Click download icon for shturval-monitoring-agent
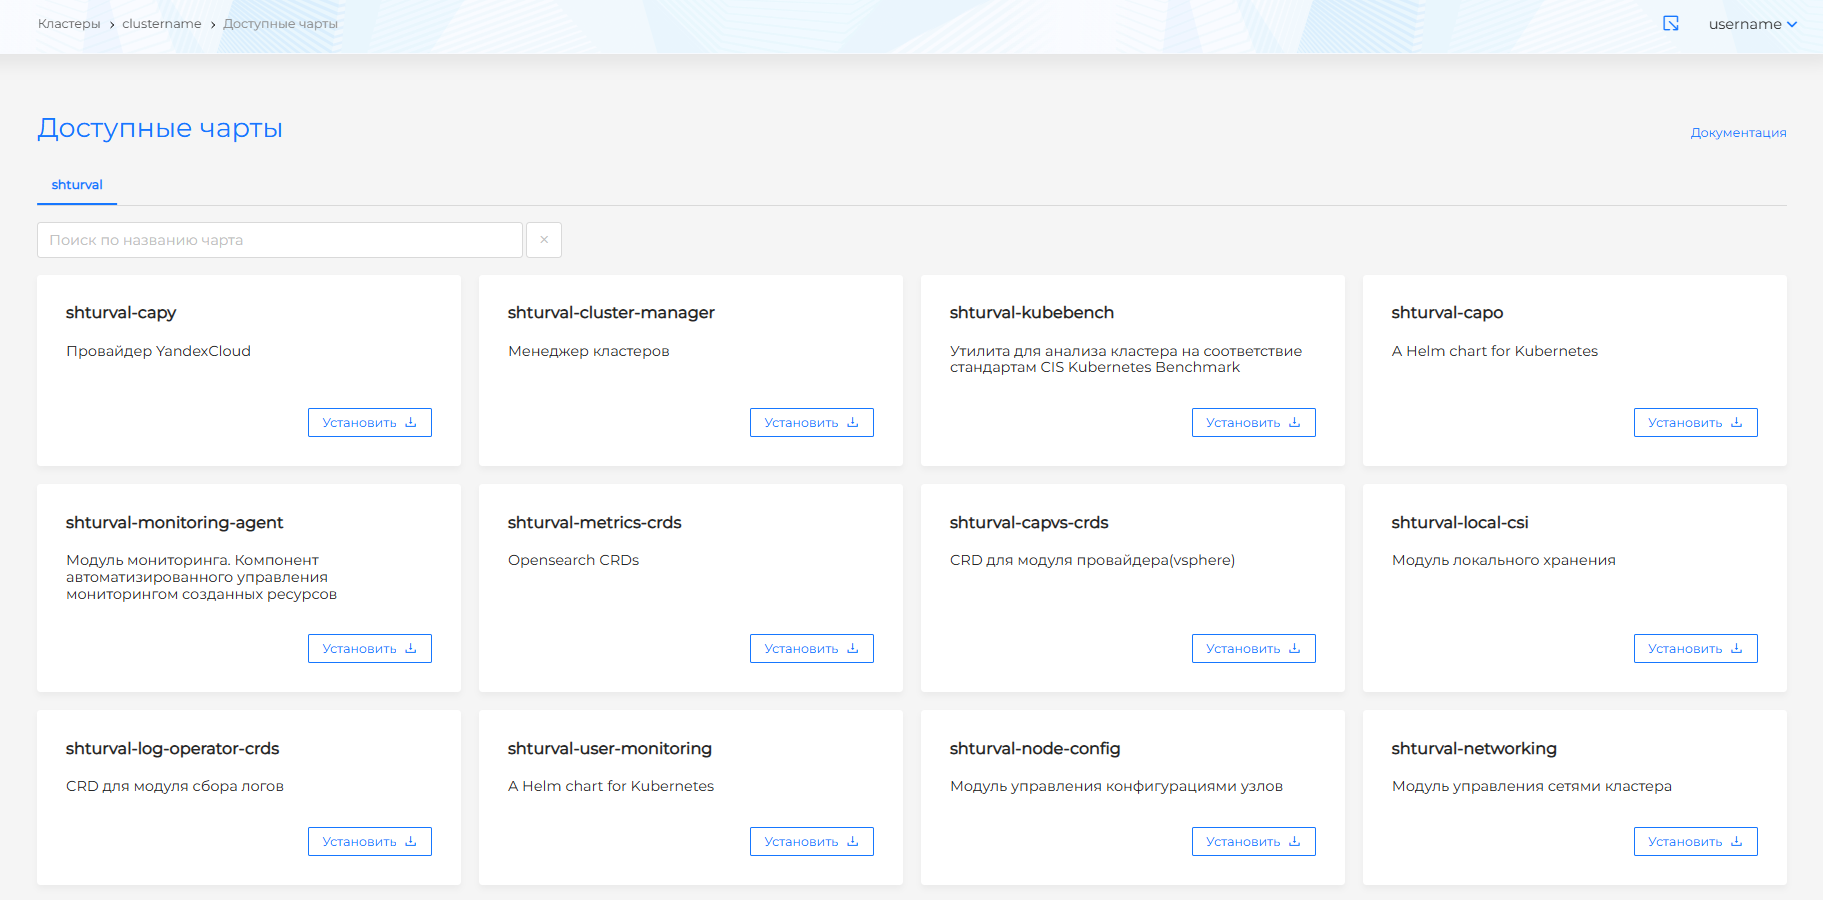This screenshot has height=900, width=1823. 411,649
